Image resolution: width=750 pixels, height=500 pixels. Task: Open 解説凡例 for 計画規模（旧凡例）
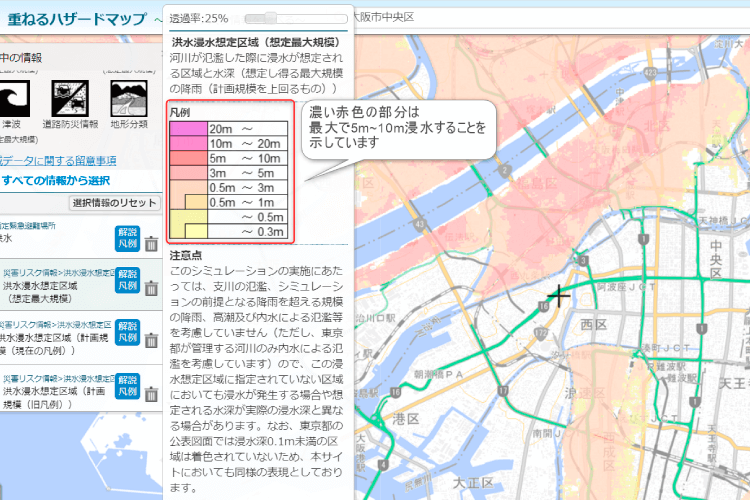point(128,386)
